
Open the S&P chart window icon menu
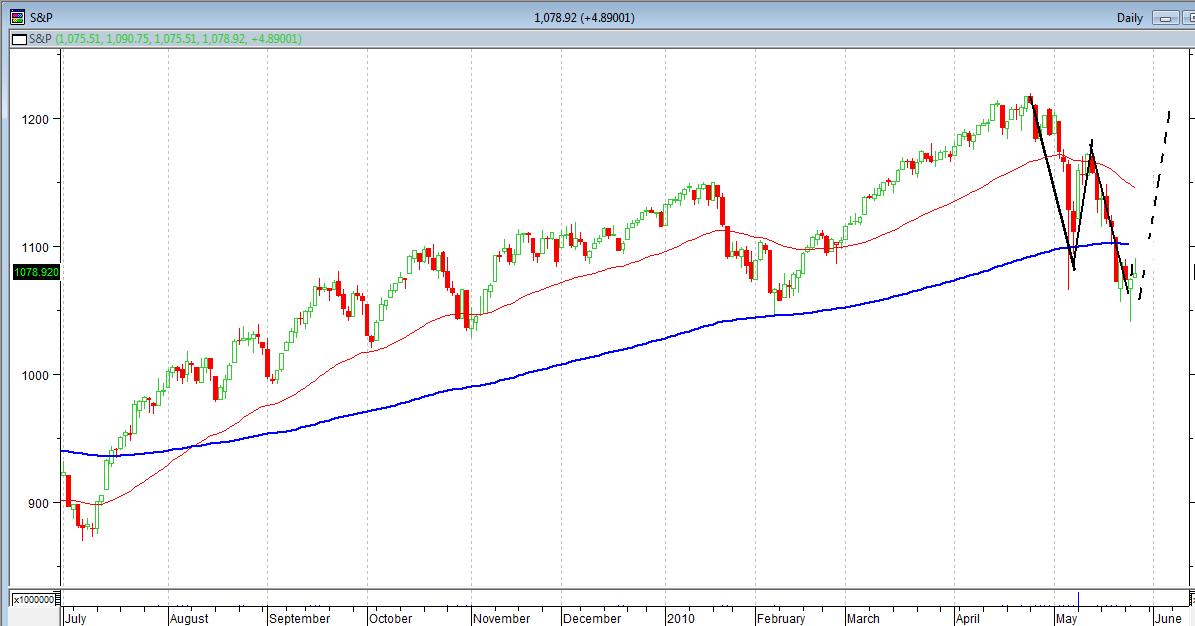pyautogui.click(x=17, y=17)
